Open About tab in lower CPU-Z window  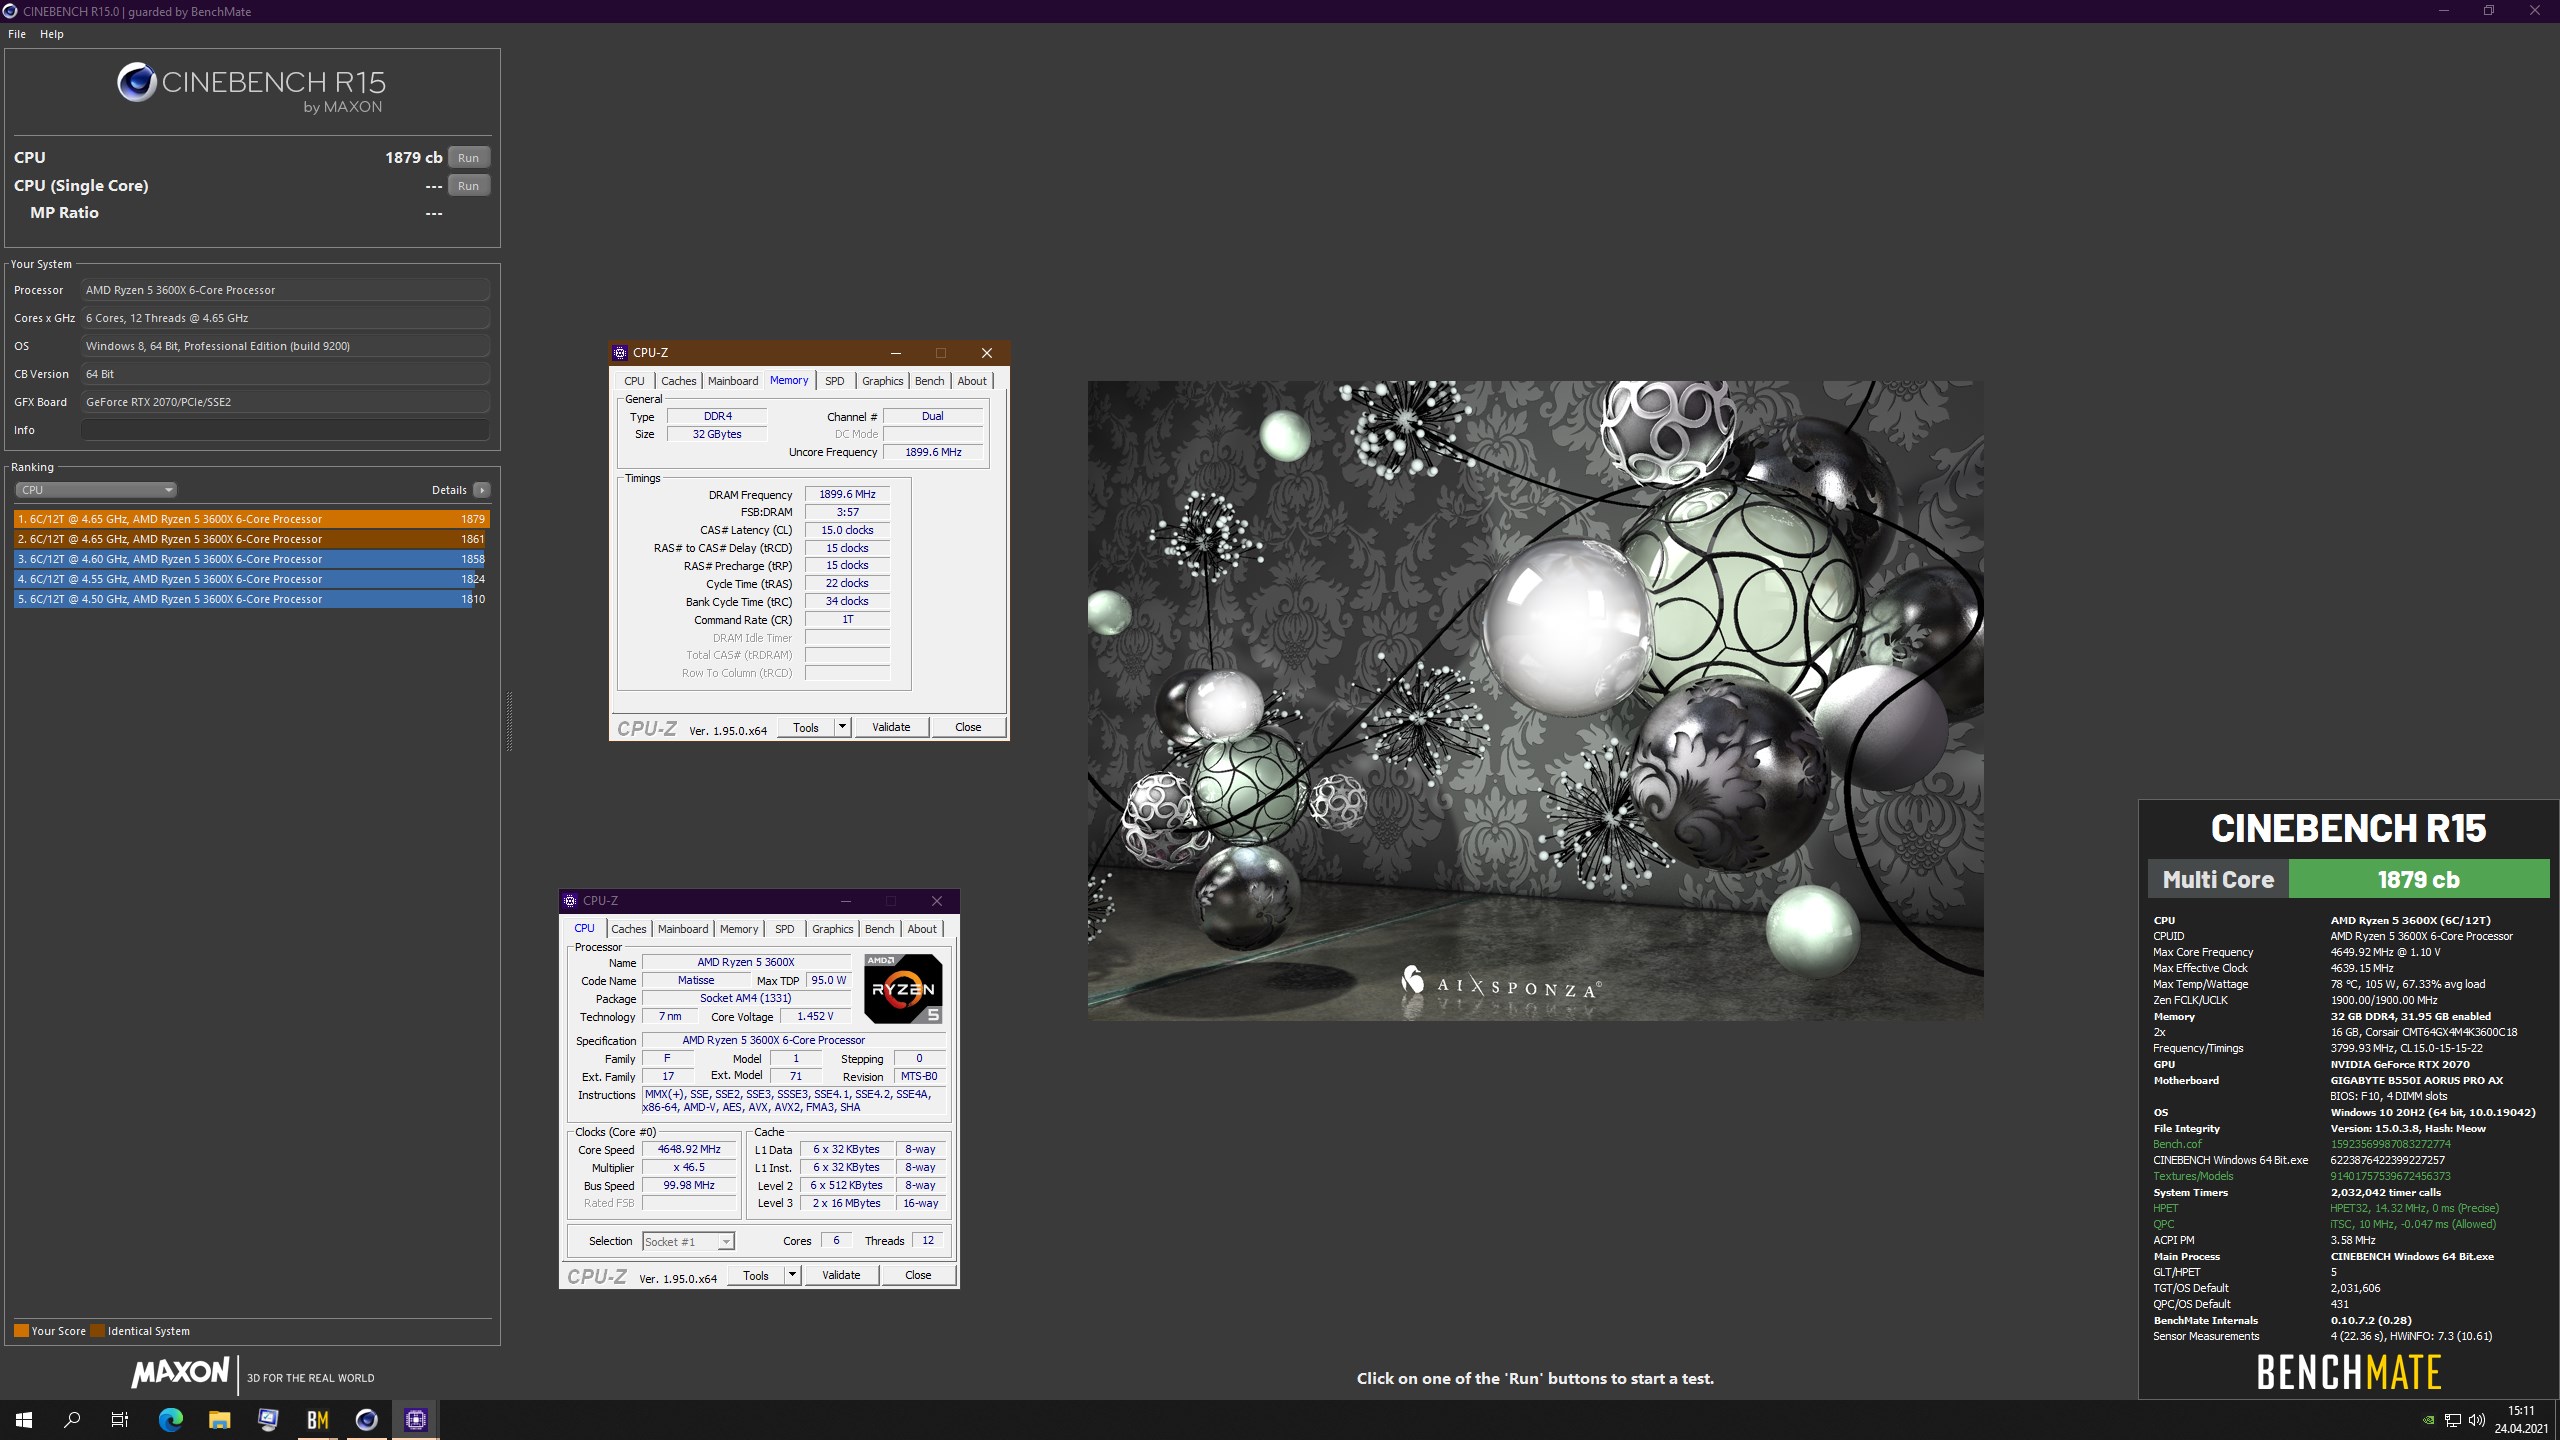pyautogui.click(x=921, y=929)
